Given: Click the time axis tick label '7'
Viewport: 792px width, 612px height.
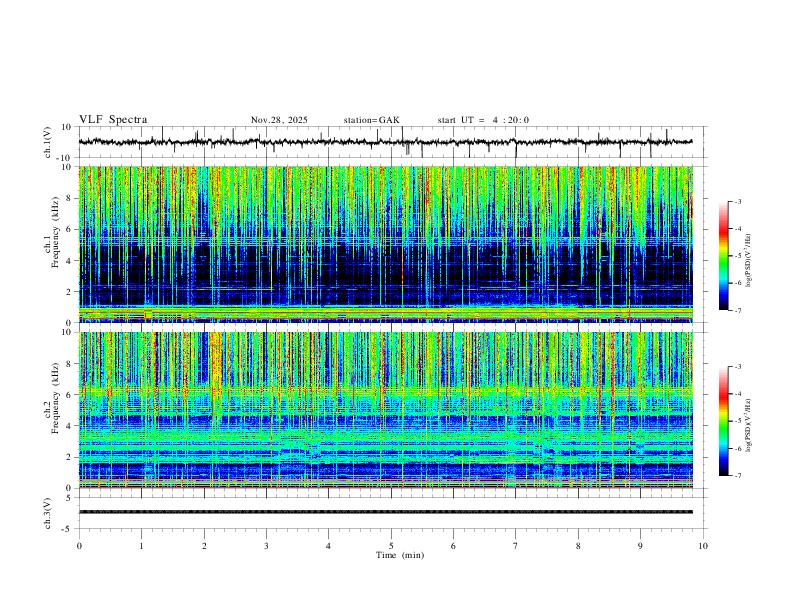Looking at the screenshot, I should 516,546.
